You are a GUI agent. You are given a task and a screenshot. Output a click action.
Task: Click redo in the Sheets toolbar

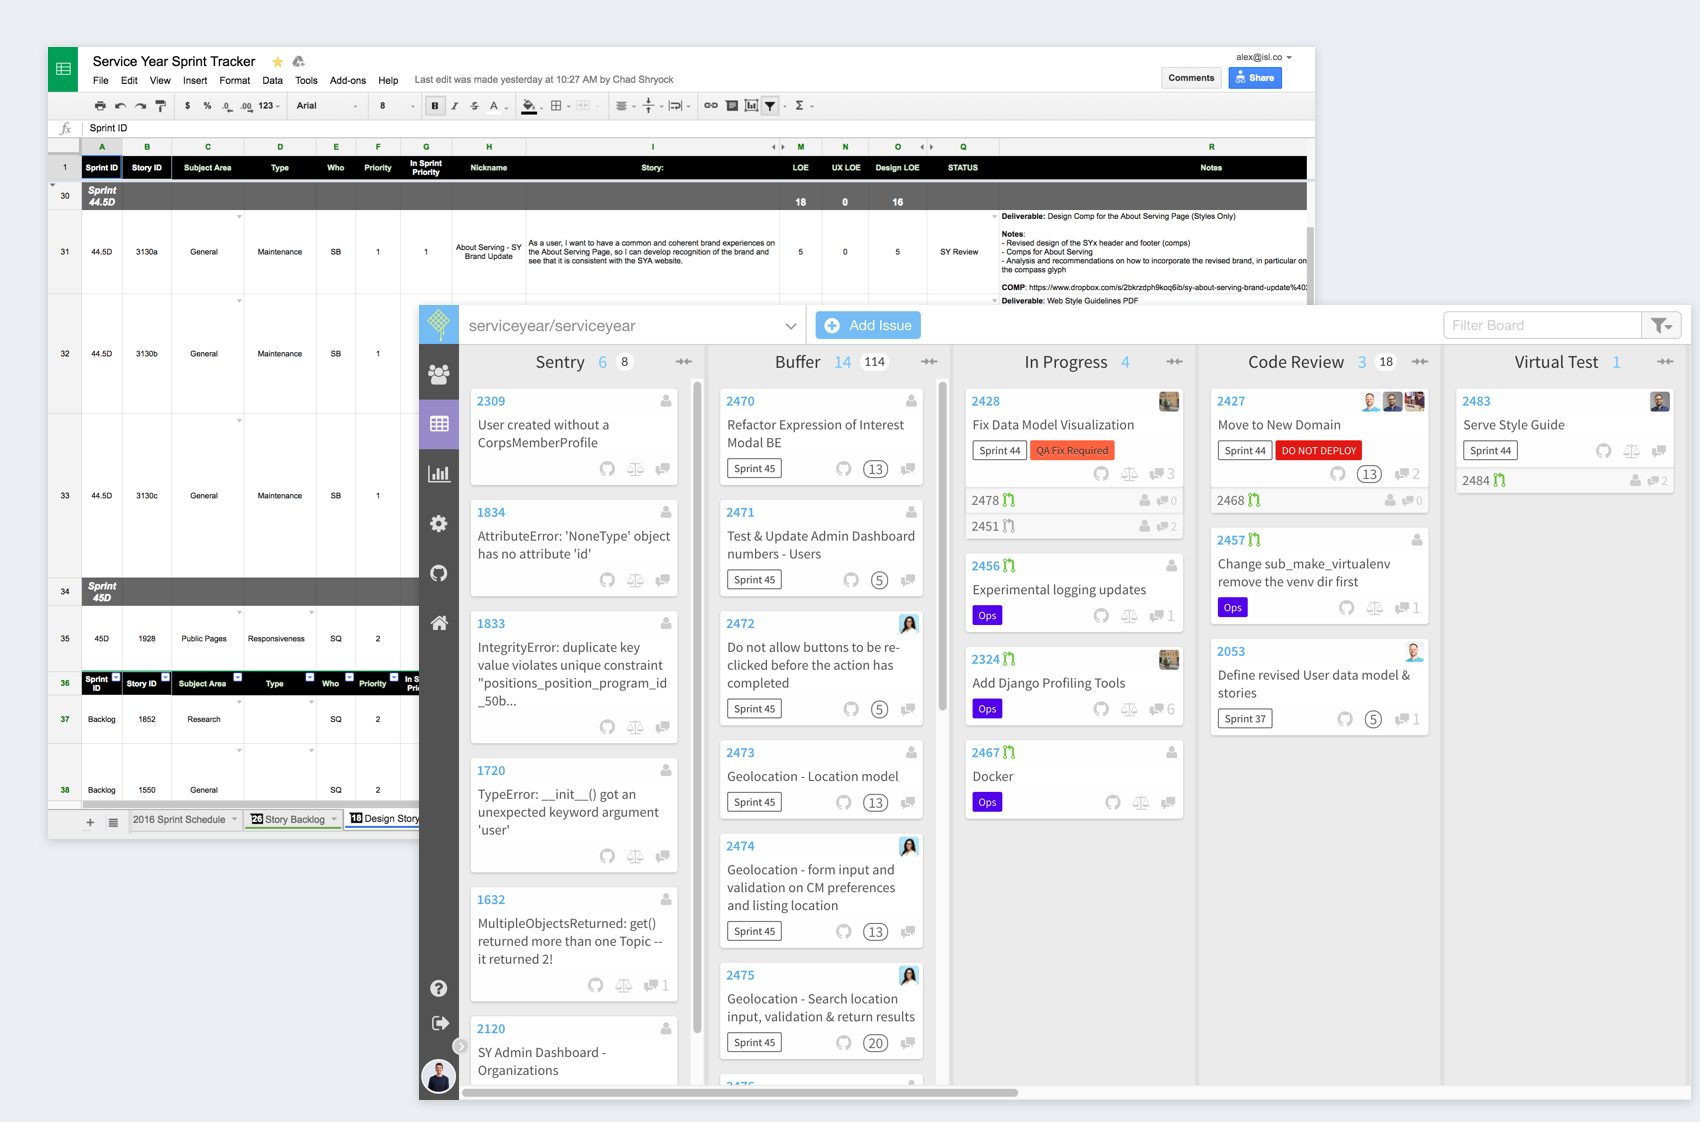point(140,106)
